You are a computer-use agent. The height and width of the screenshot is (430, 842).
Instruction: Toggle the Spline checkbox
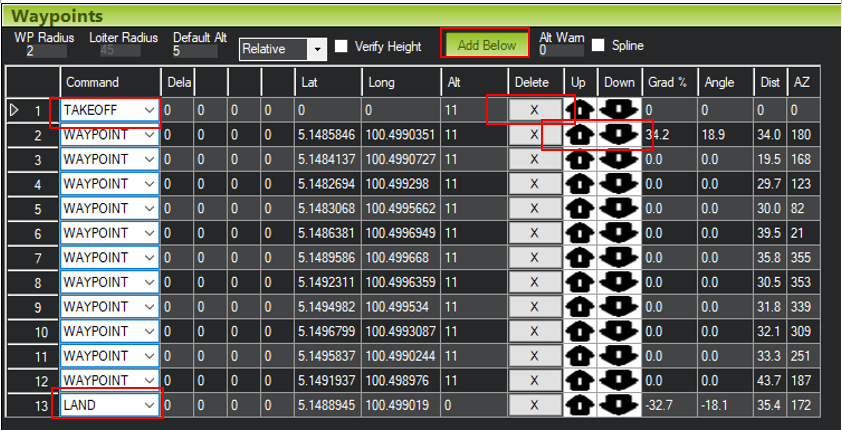pyautogui.click(x=598, y=46)
